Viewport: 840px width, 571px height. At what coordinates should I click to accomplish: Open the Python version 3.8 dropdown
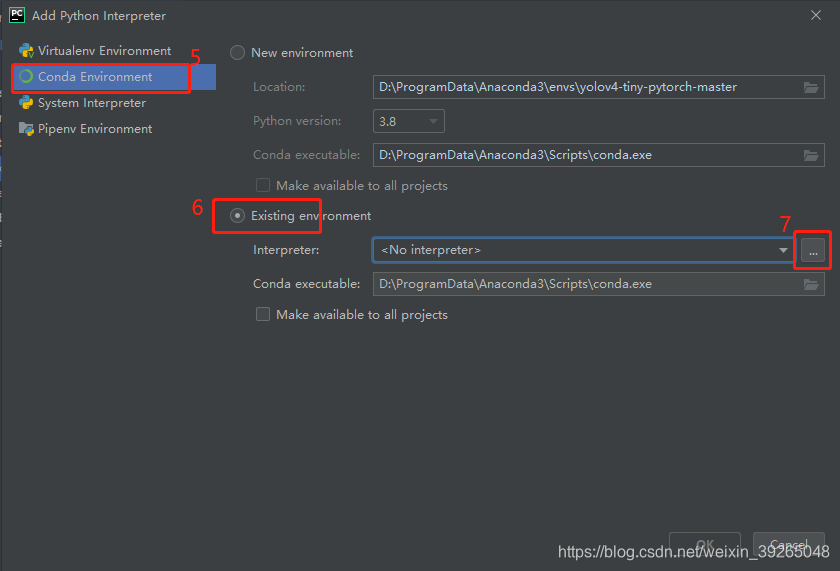coord(409,121)
